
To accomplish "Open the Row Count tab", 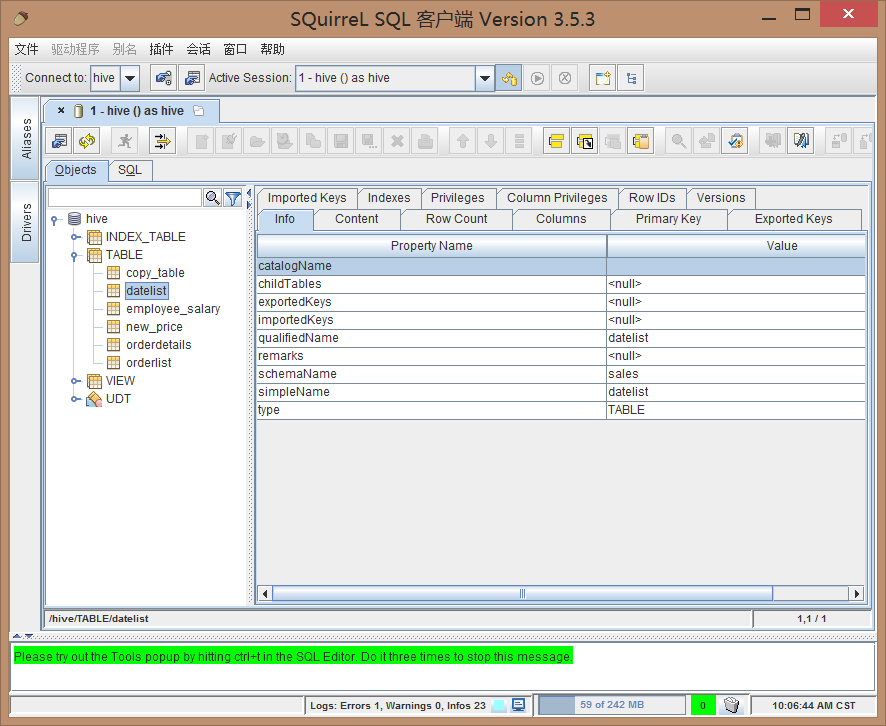I will pos(457,219).
